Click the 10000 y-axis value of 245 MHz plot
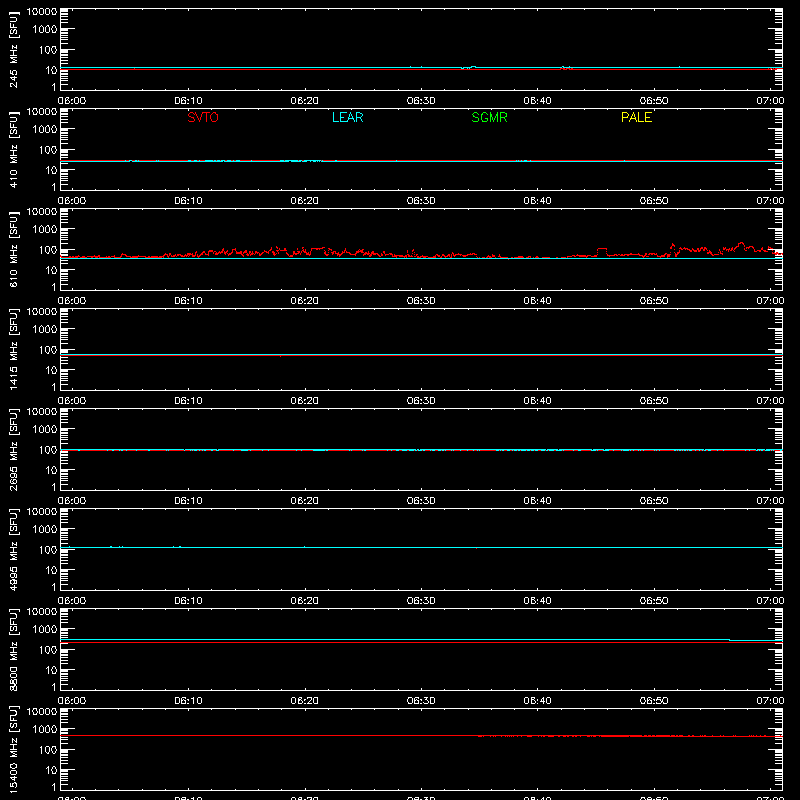The width and height of the screenshot is (800, 800). click(42, 12)
